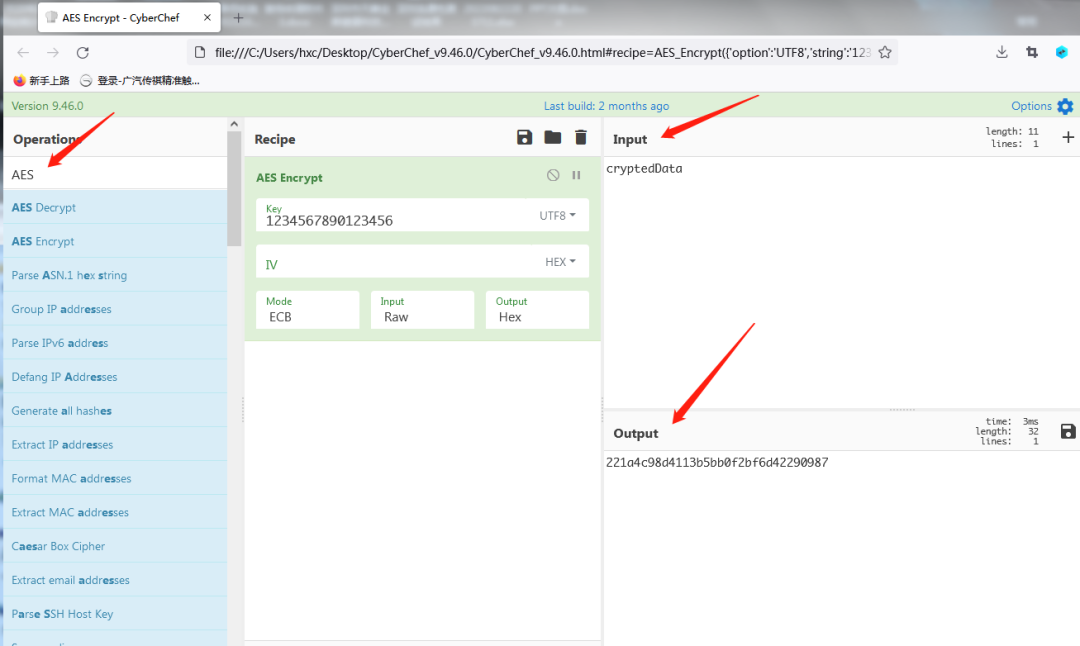The width and height of the screenshot is (1080, 646).
Task: Open IV format HEX dropdown
Action: tap(560, 262)
